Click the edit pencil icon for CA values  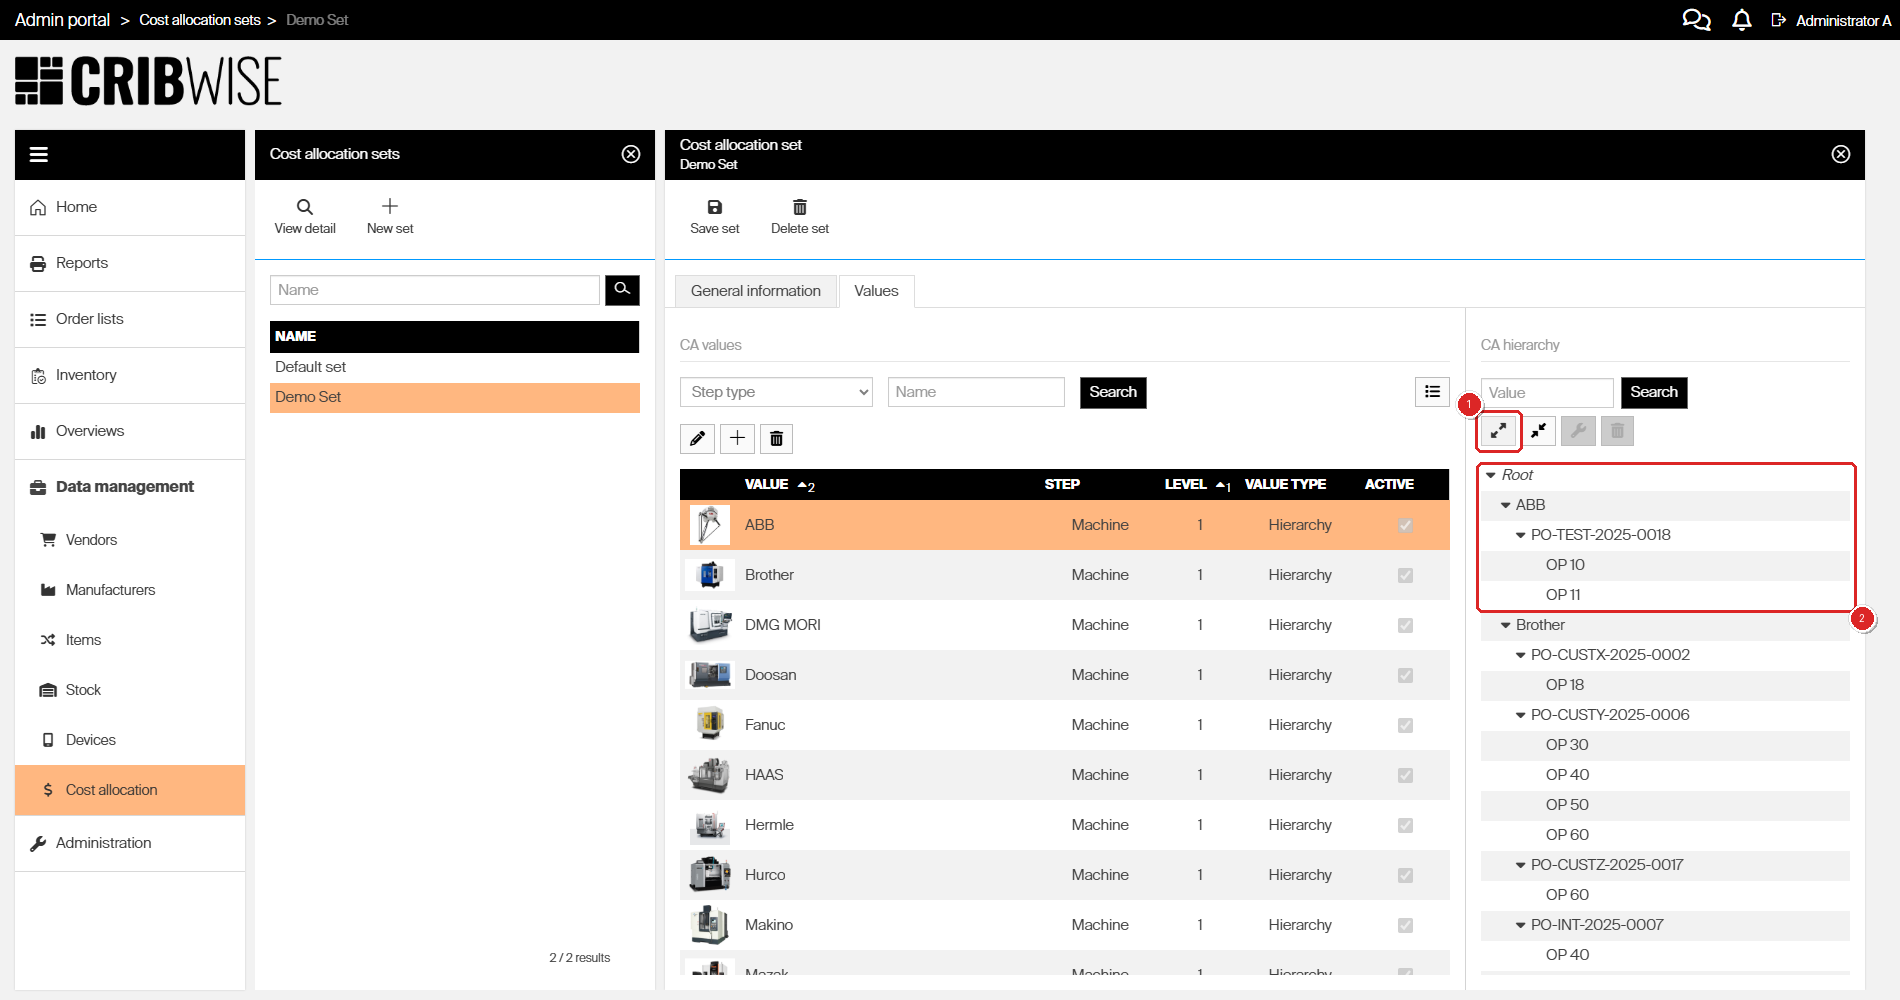(697, 438)
